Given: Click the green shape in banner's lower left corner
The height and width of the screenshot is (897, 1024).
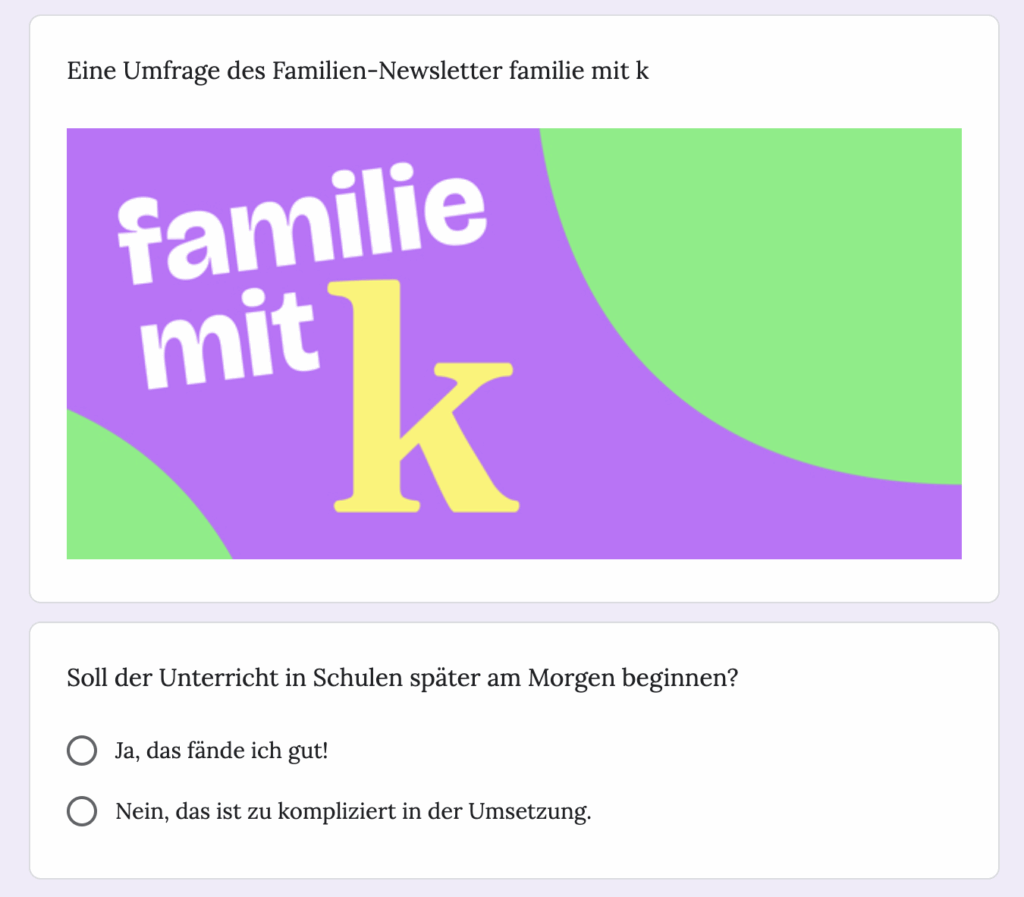Looking at the screenshot, I should pyautogui.click(x=130, y=500).
